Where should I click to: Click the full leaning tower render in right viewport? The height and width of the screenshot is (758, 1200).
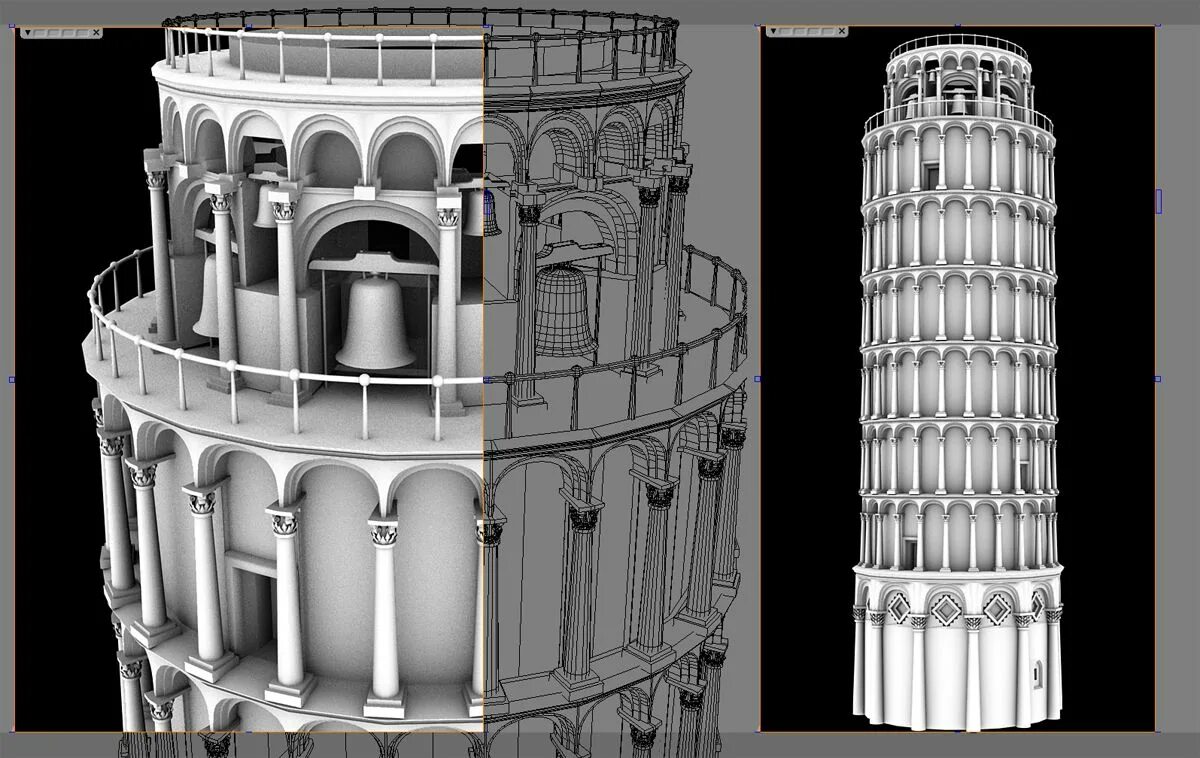click(x=958, y=382)
